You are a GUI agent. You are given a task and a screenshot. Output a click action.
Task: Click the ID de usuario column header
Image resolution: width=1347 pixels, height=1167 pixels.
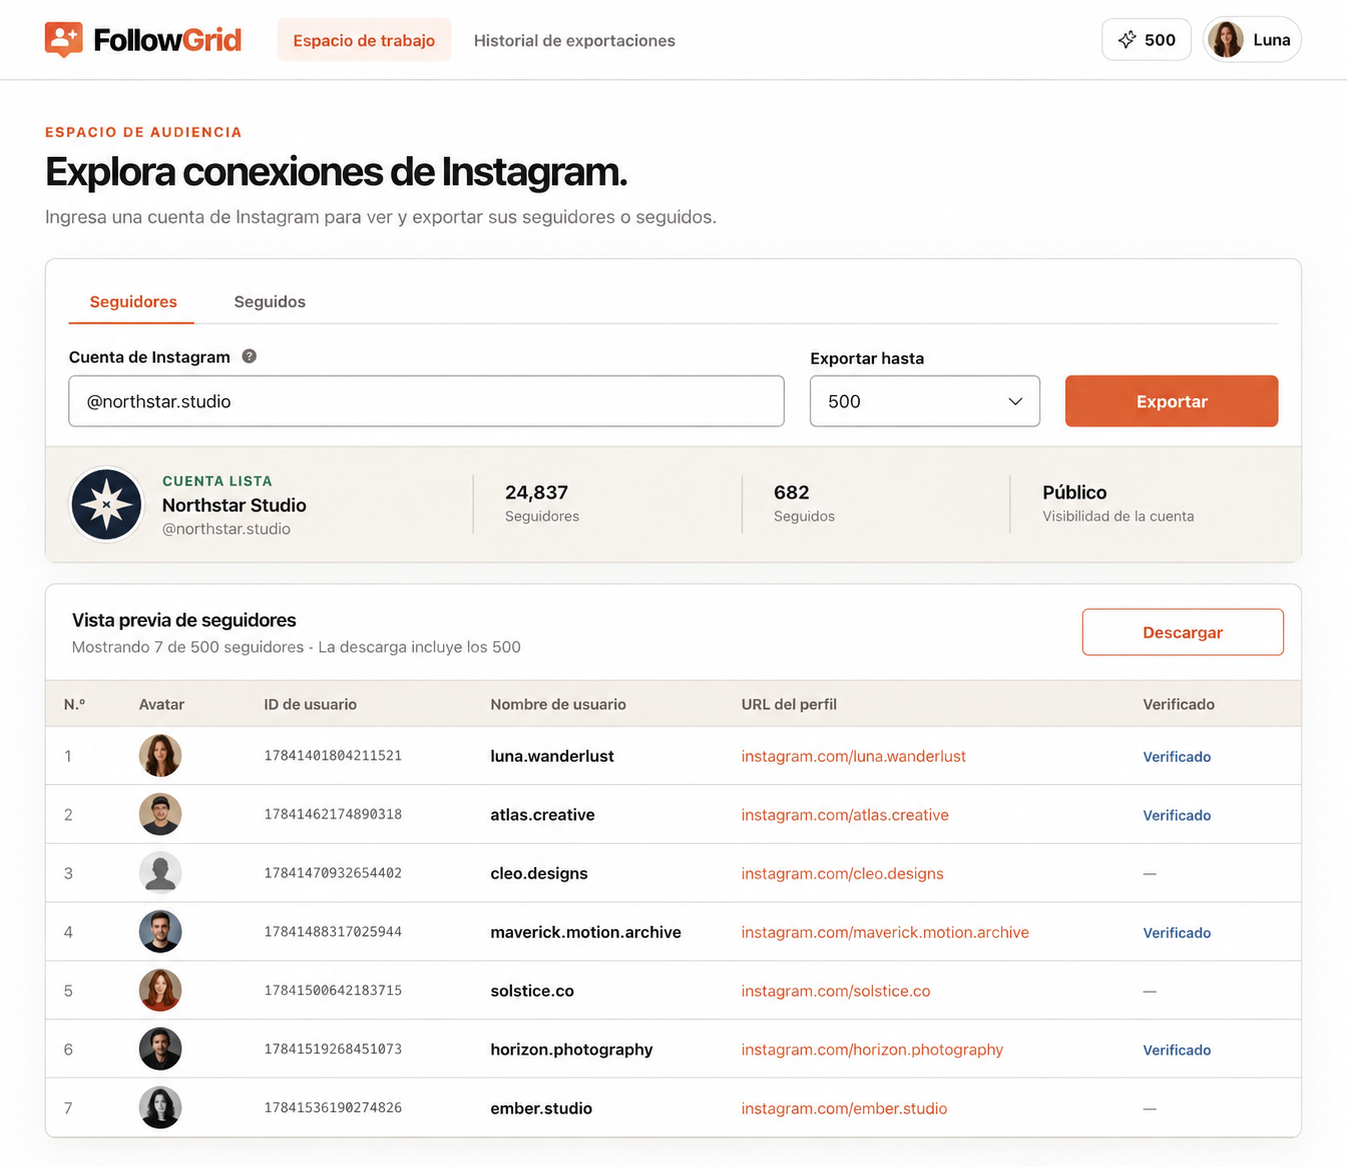(310, 704)
